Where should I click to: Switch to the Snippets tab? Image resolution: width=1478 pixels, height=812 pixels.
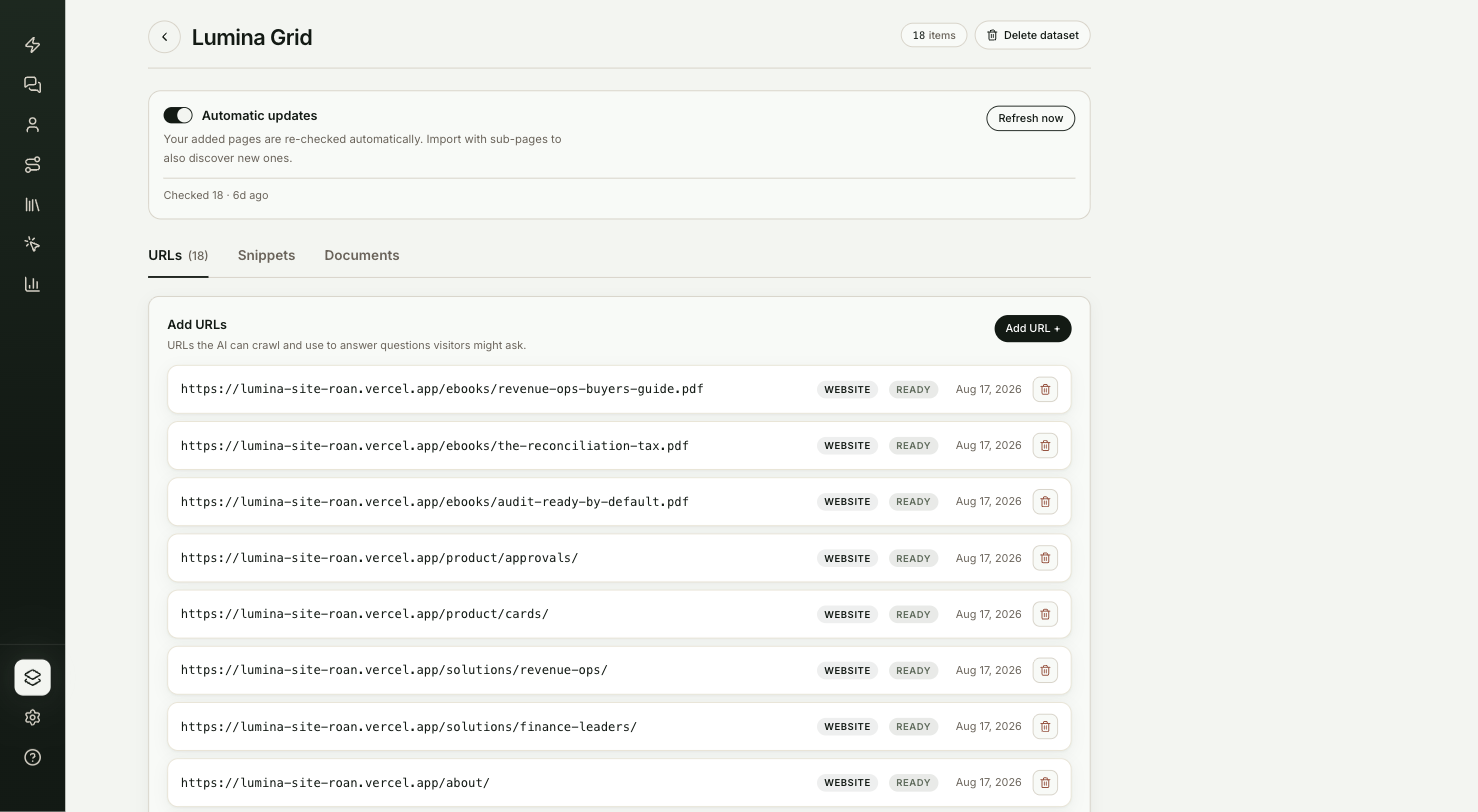tap(266, 255)
